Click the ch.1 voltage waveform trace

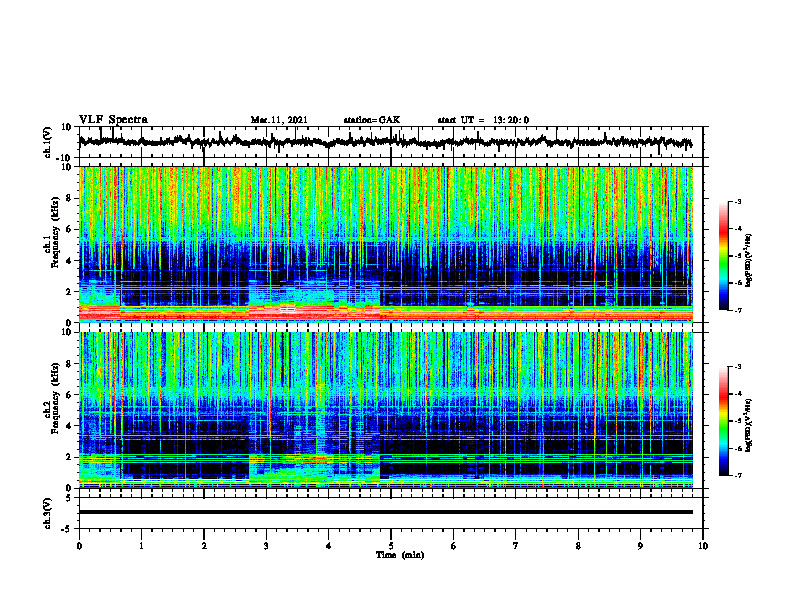pos(385,142)
